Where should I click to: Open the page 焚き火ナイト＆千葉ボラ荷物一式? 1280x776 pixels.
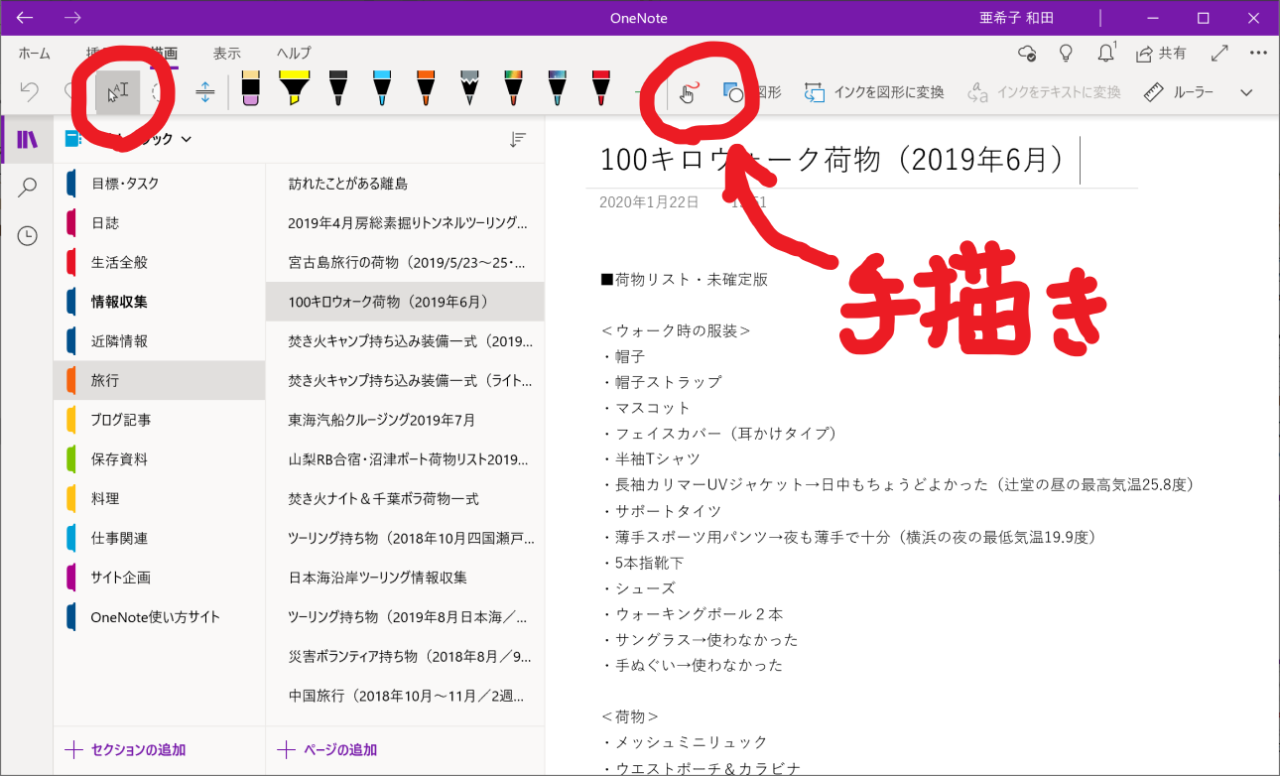405,498
